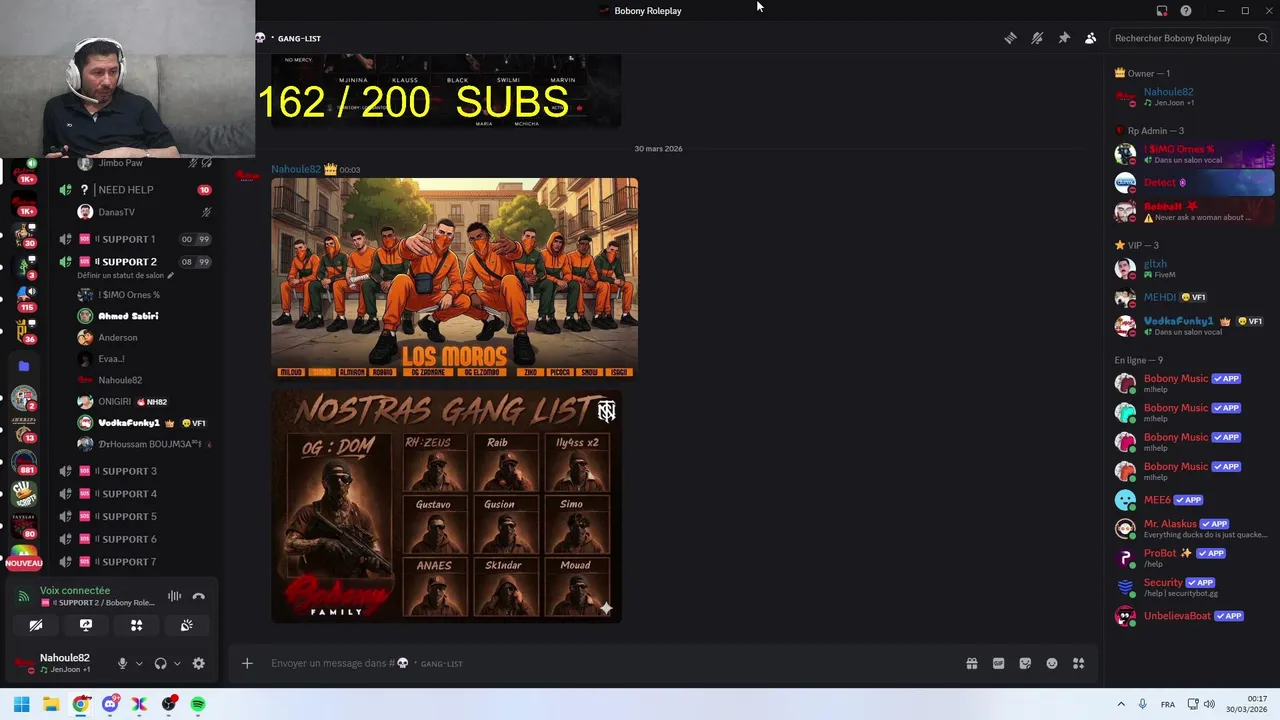1280x720 pixels.
Task: Select Anderson in voice channel
Action: point(118,338)
